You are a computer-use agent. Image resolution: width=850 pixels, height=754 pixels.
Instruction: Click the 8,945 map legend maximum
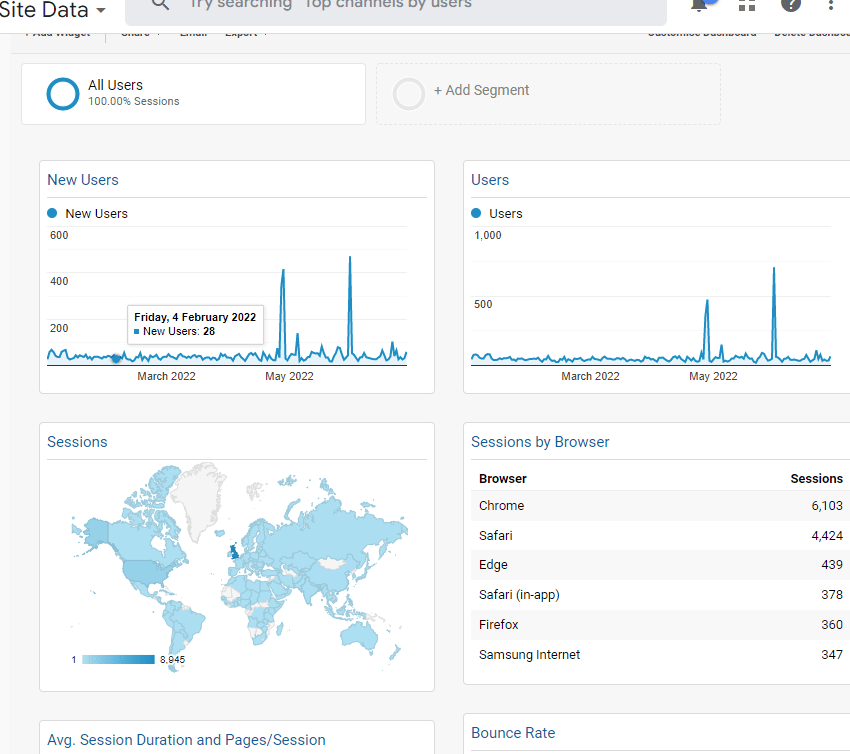[x=172, y=660]
